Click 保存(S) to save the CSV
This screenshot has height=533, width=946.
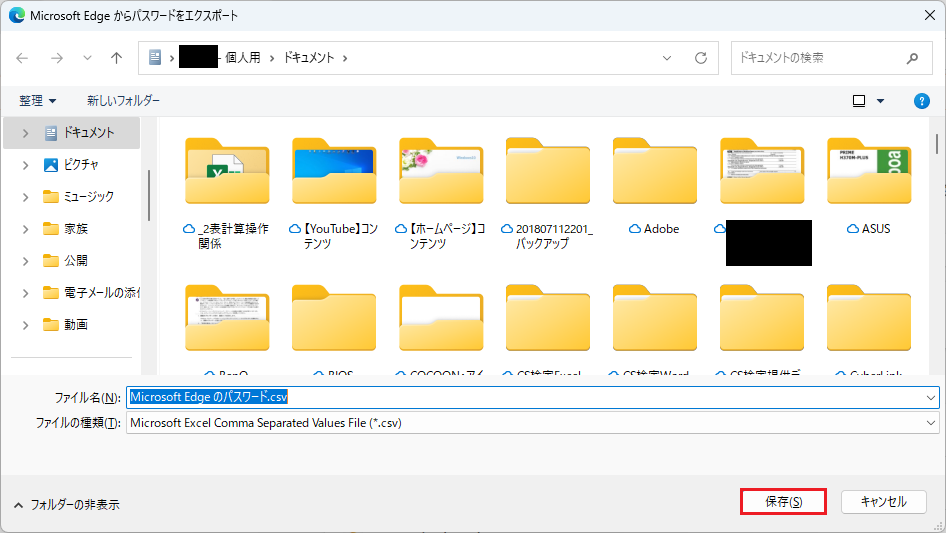click(x=783, y=502)
